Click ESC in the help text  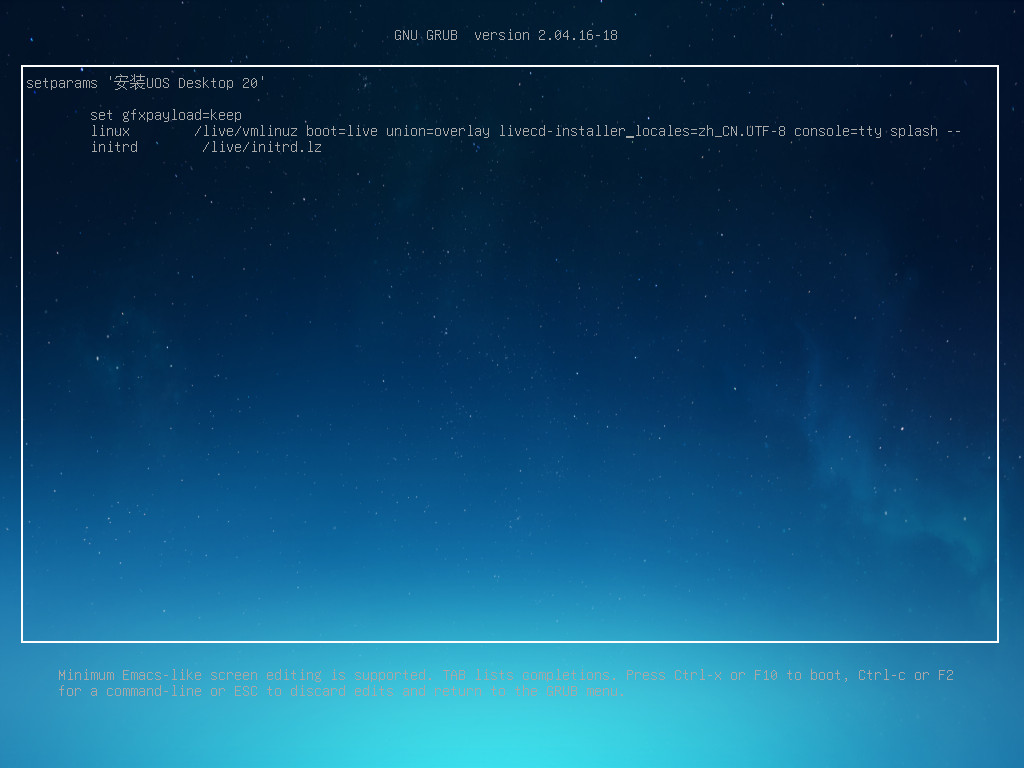246,691
